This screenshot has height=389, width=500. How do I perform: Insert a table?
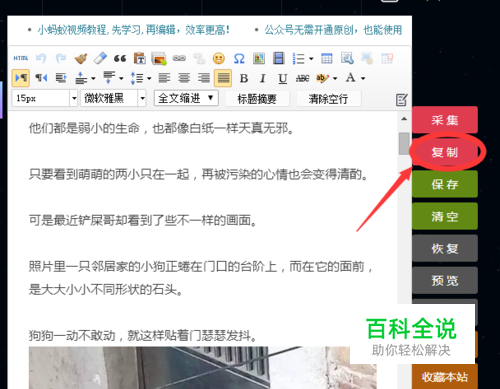[x=327, y=59]
